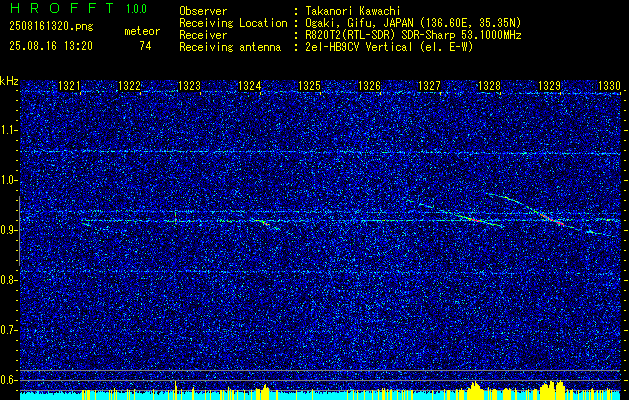Click the meteor count value 74
This screenshot has width=629, height=400.
click(x=145, y=46)
